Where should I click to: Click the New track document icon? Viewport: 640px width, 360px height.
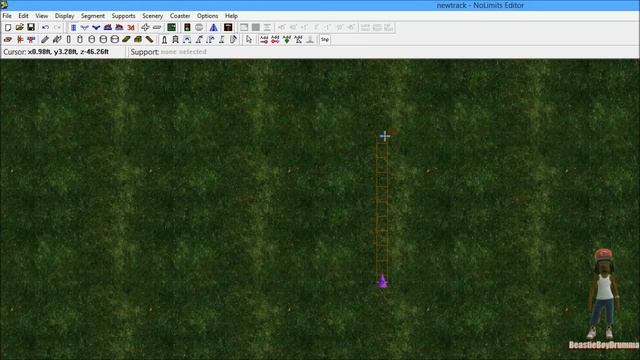pos(8,27)
